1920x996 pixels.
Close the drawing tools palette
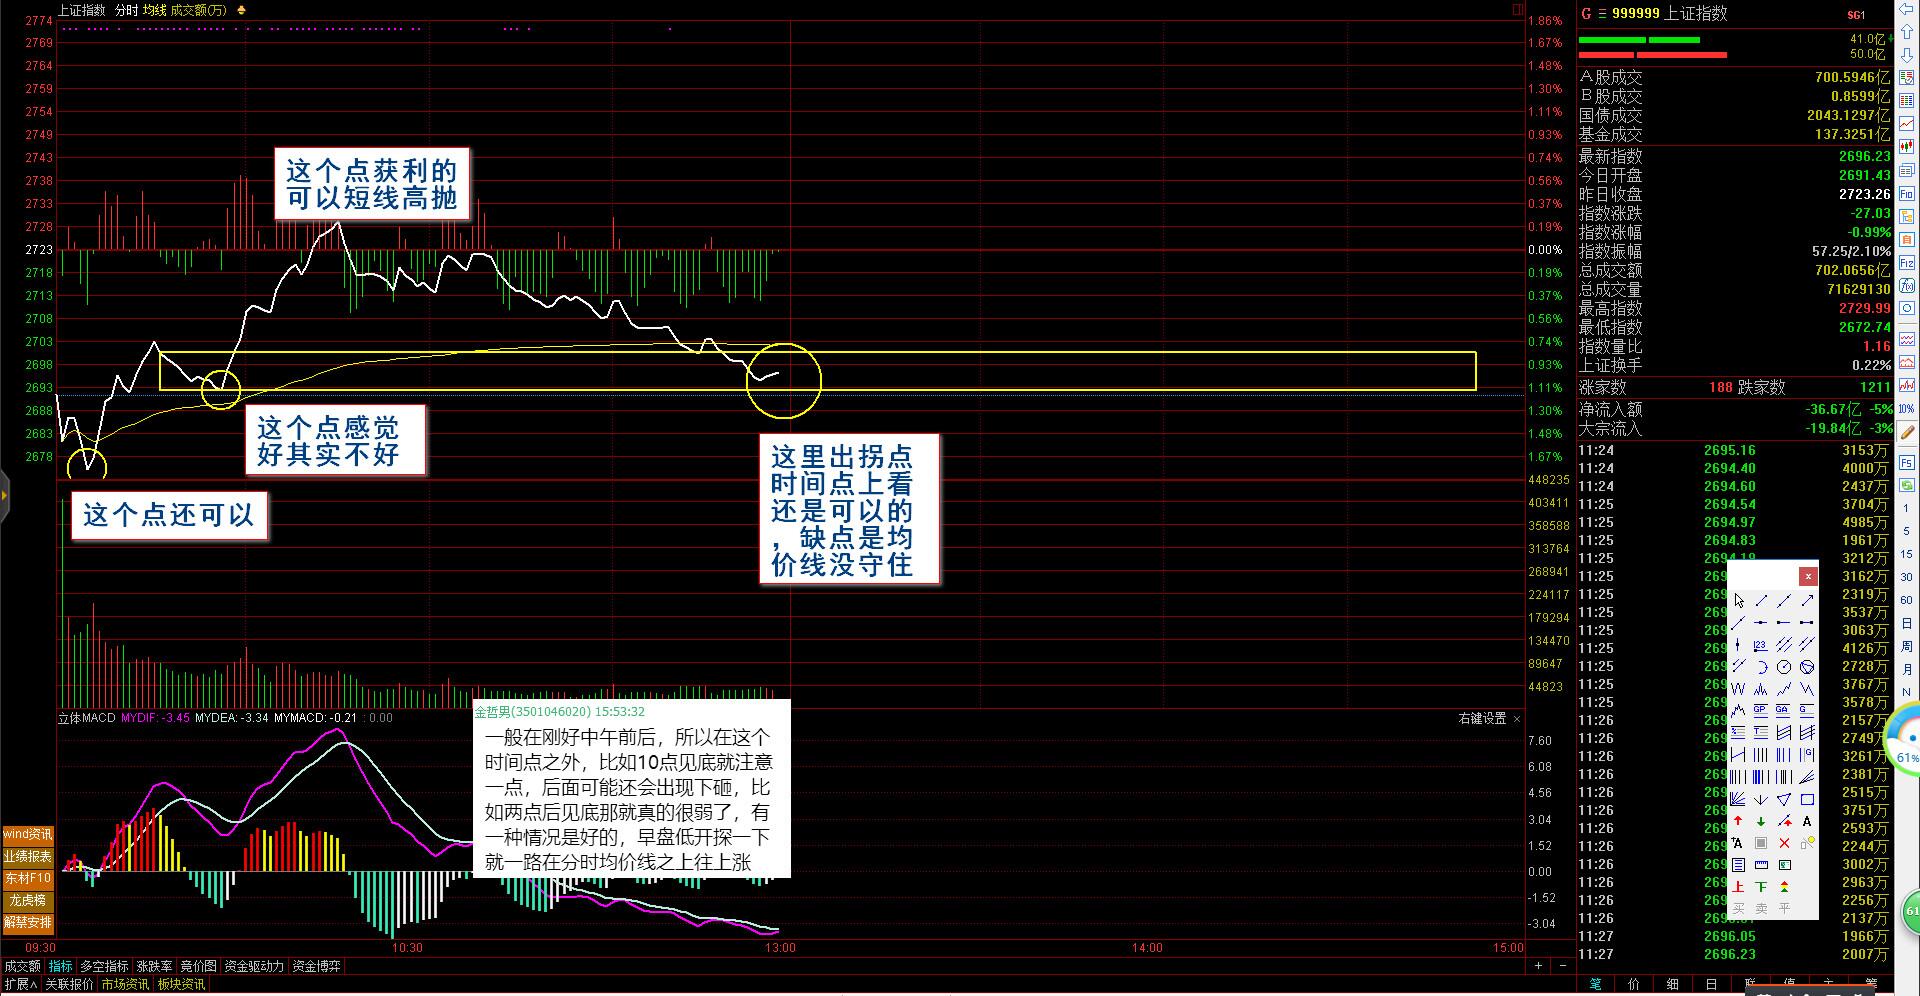point(1808,576)
